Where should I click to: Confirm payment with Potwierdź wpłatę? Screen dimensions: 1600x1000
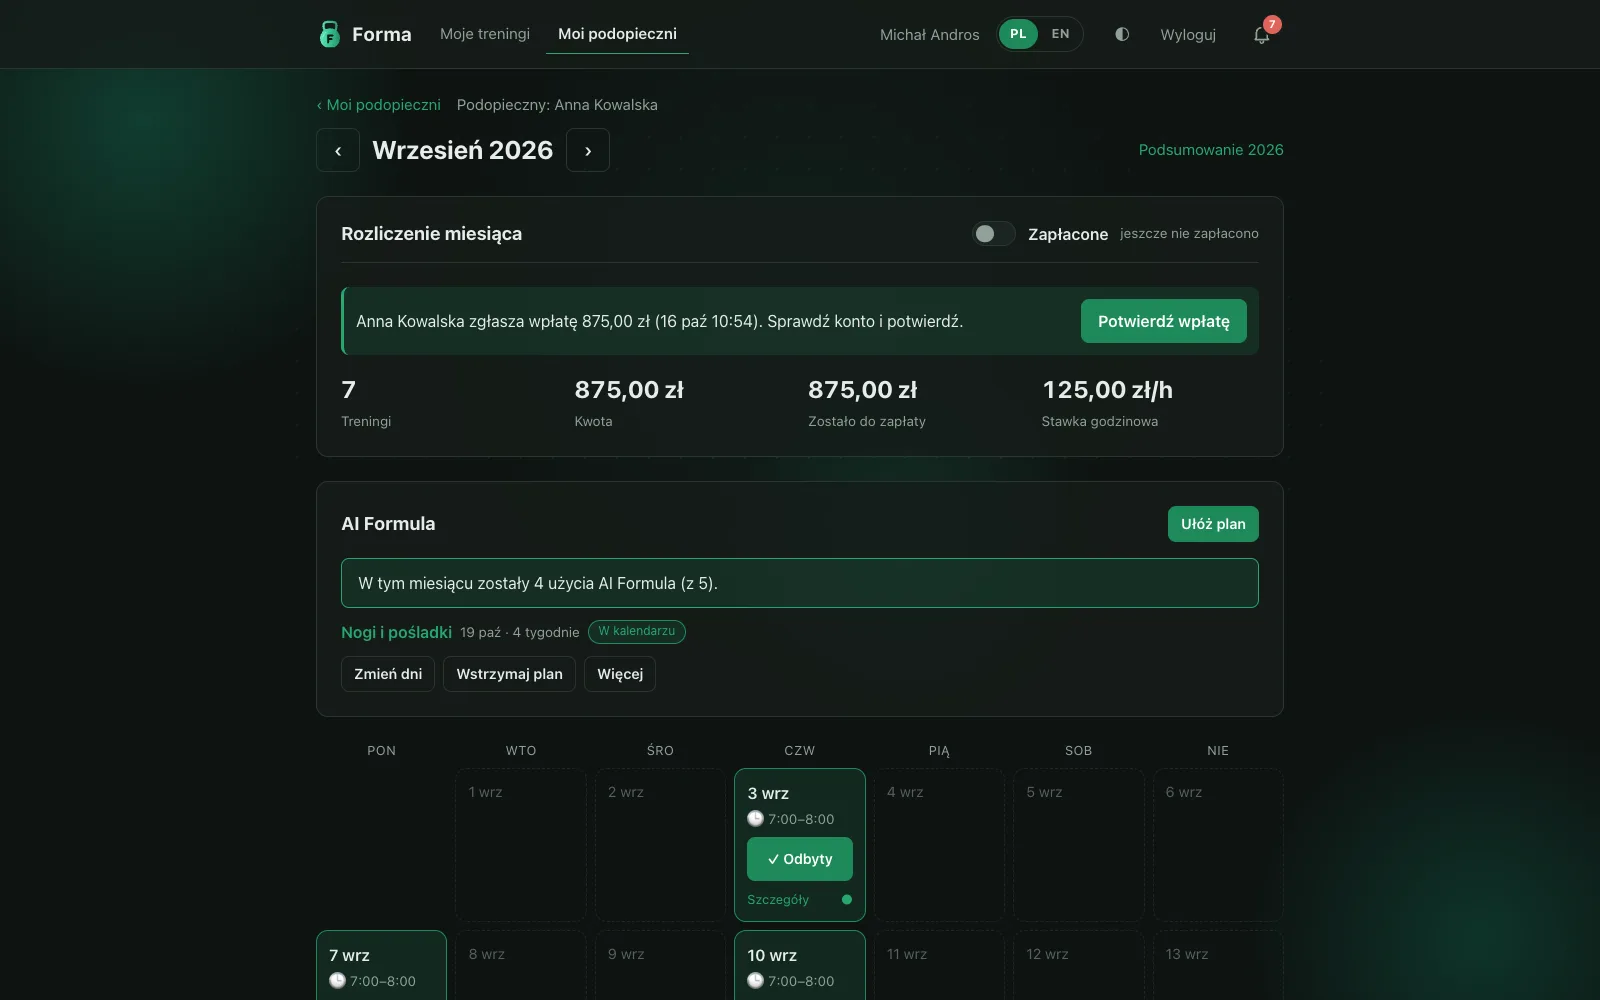point(1164,321)
